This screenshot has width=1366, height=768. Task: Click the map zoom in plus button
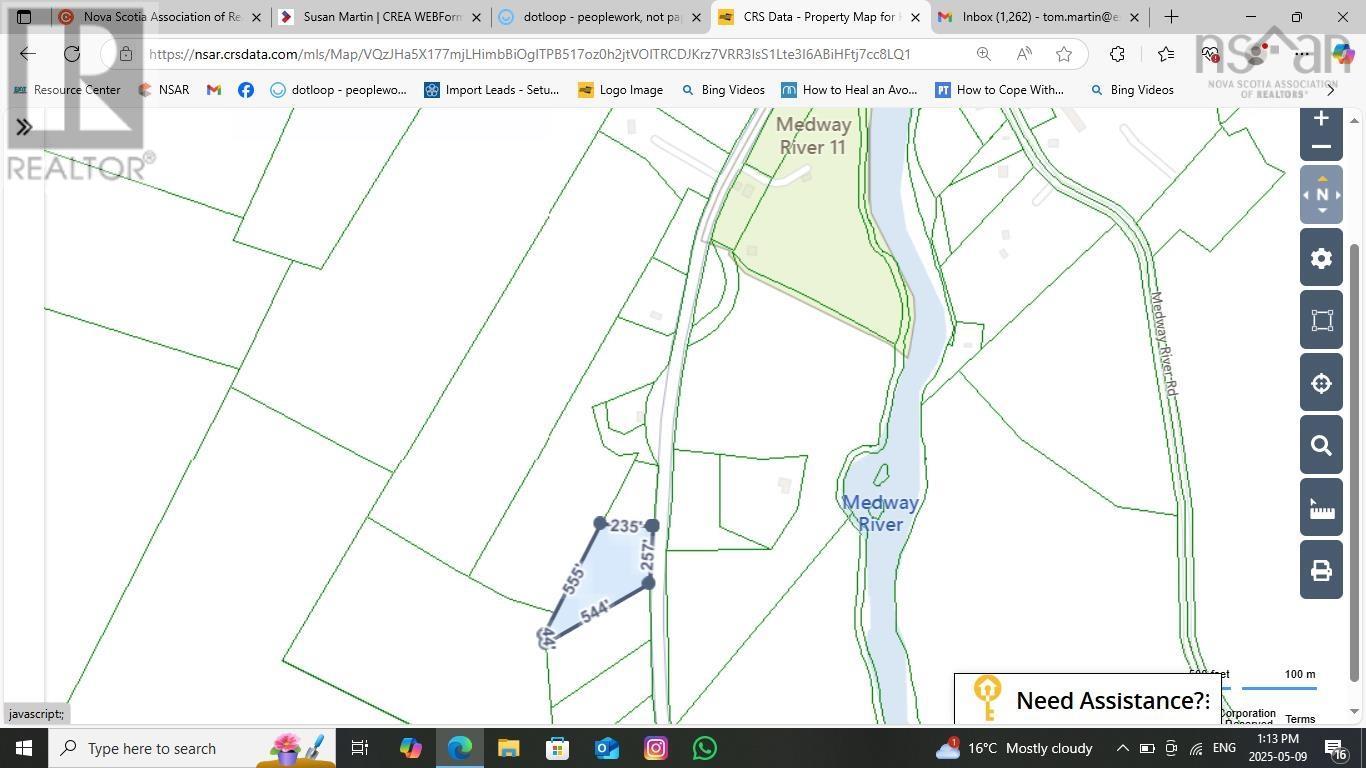[1321, 119]
